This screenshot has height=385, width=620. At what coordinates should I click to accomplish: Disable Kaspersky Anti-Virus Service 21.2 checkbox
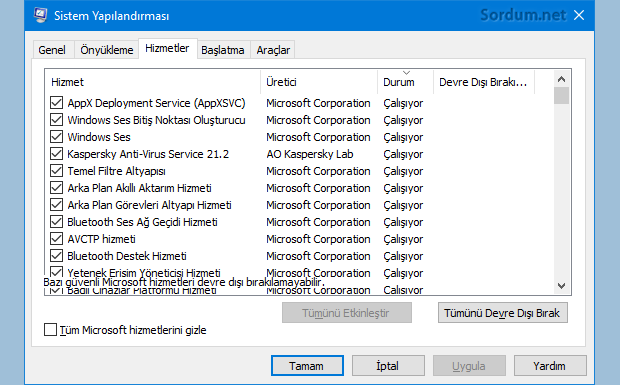[57, 154]
